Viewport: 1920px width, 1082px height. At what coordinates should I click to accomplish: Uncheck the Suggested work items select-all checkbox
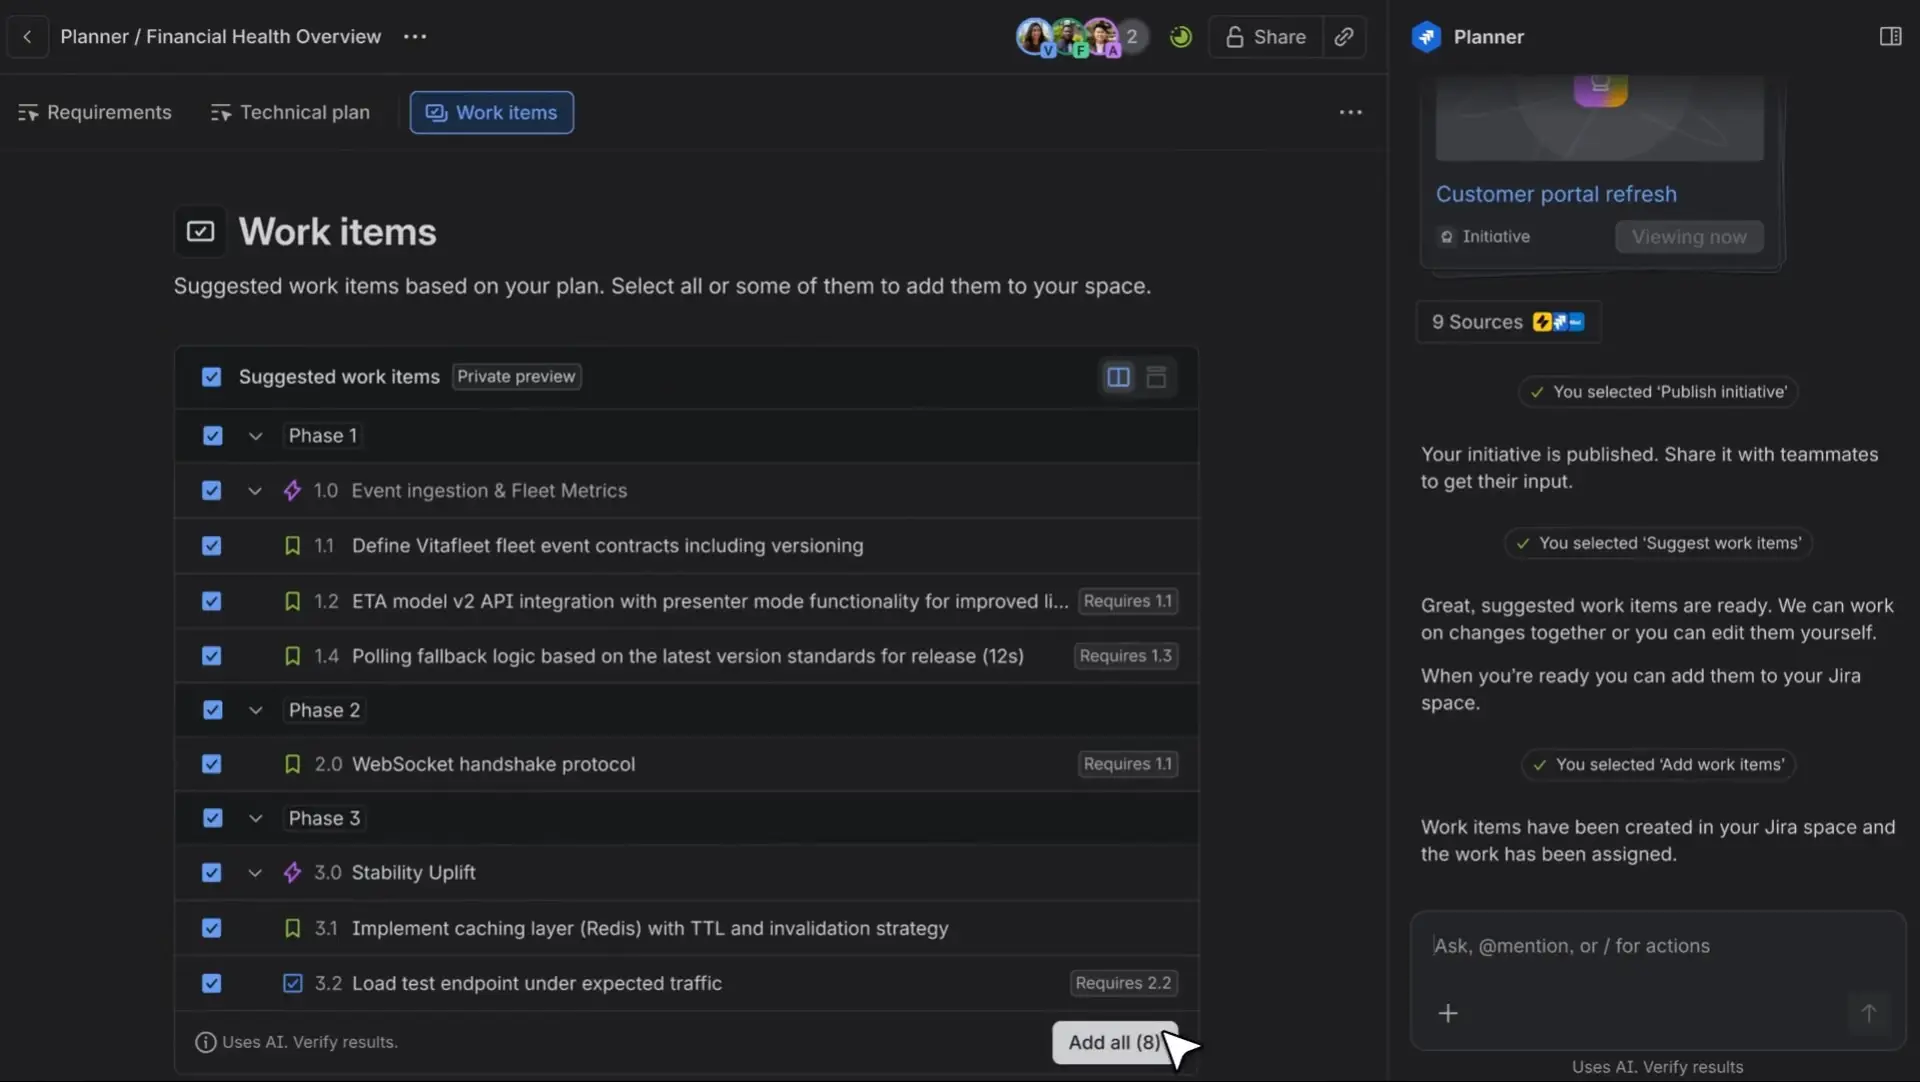pyautogui.click(x=211, y=377)
